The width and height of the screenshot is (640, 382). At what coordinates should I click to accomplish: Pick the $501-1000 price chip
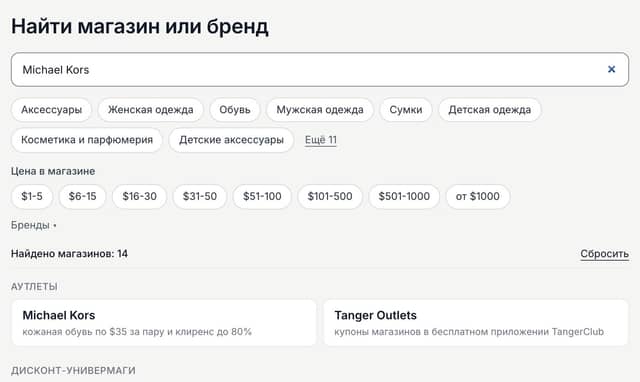(404, 196)
